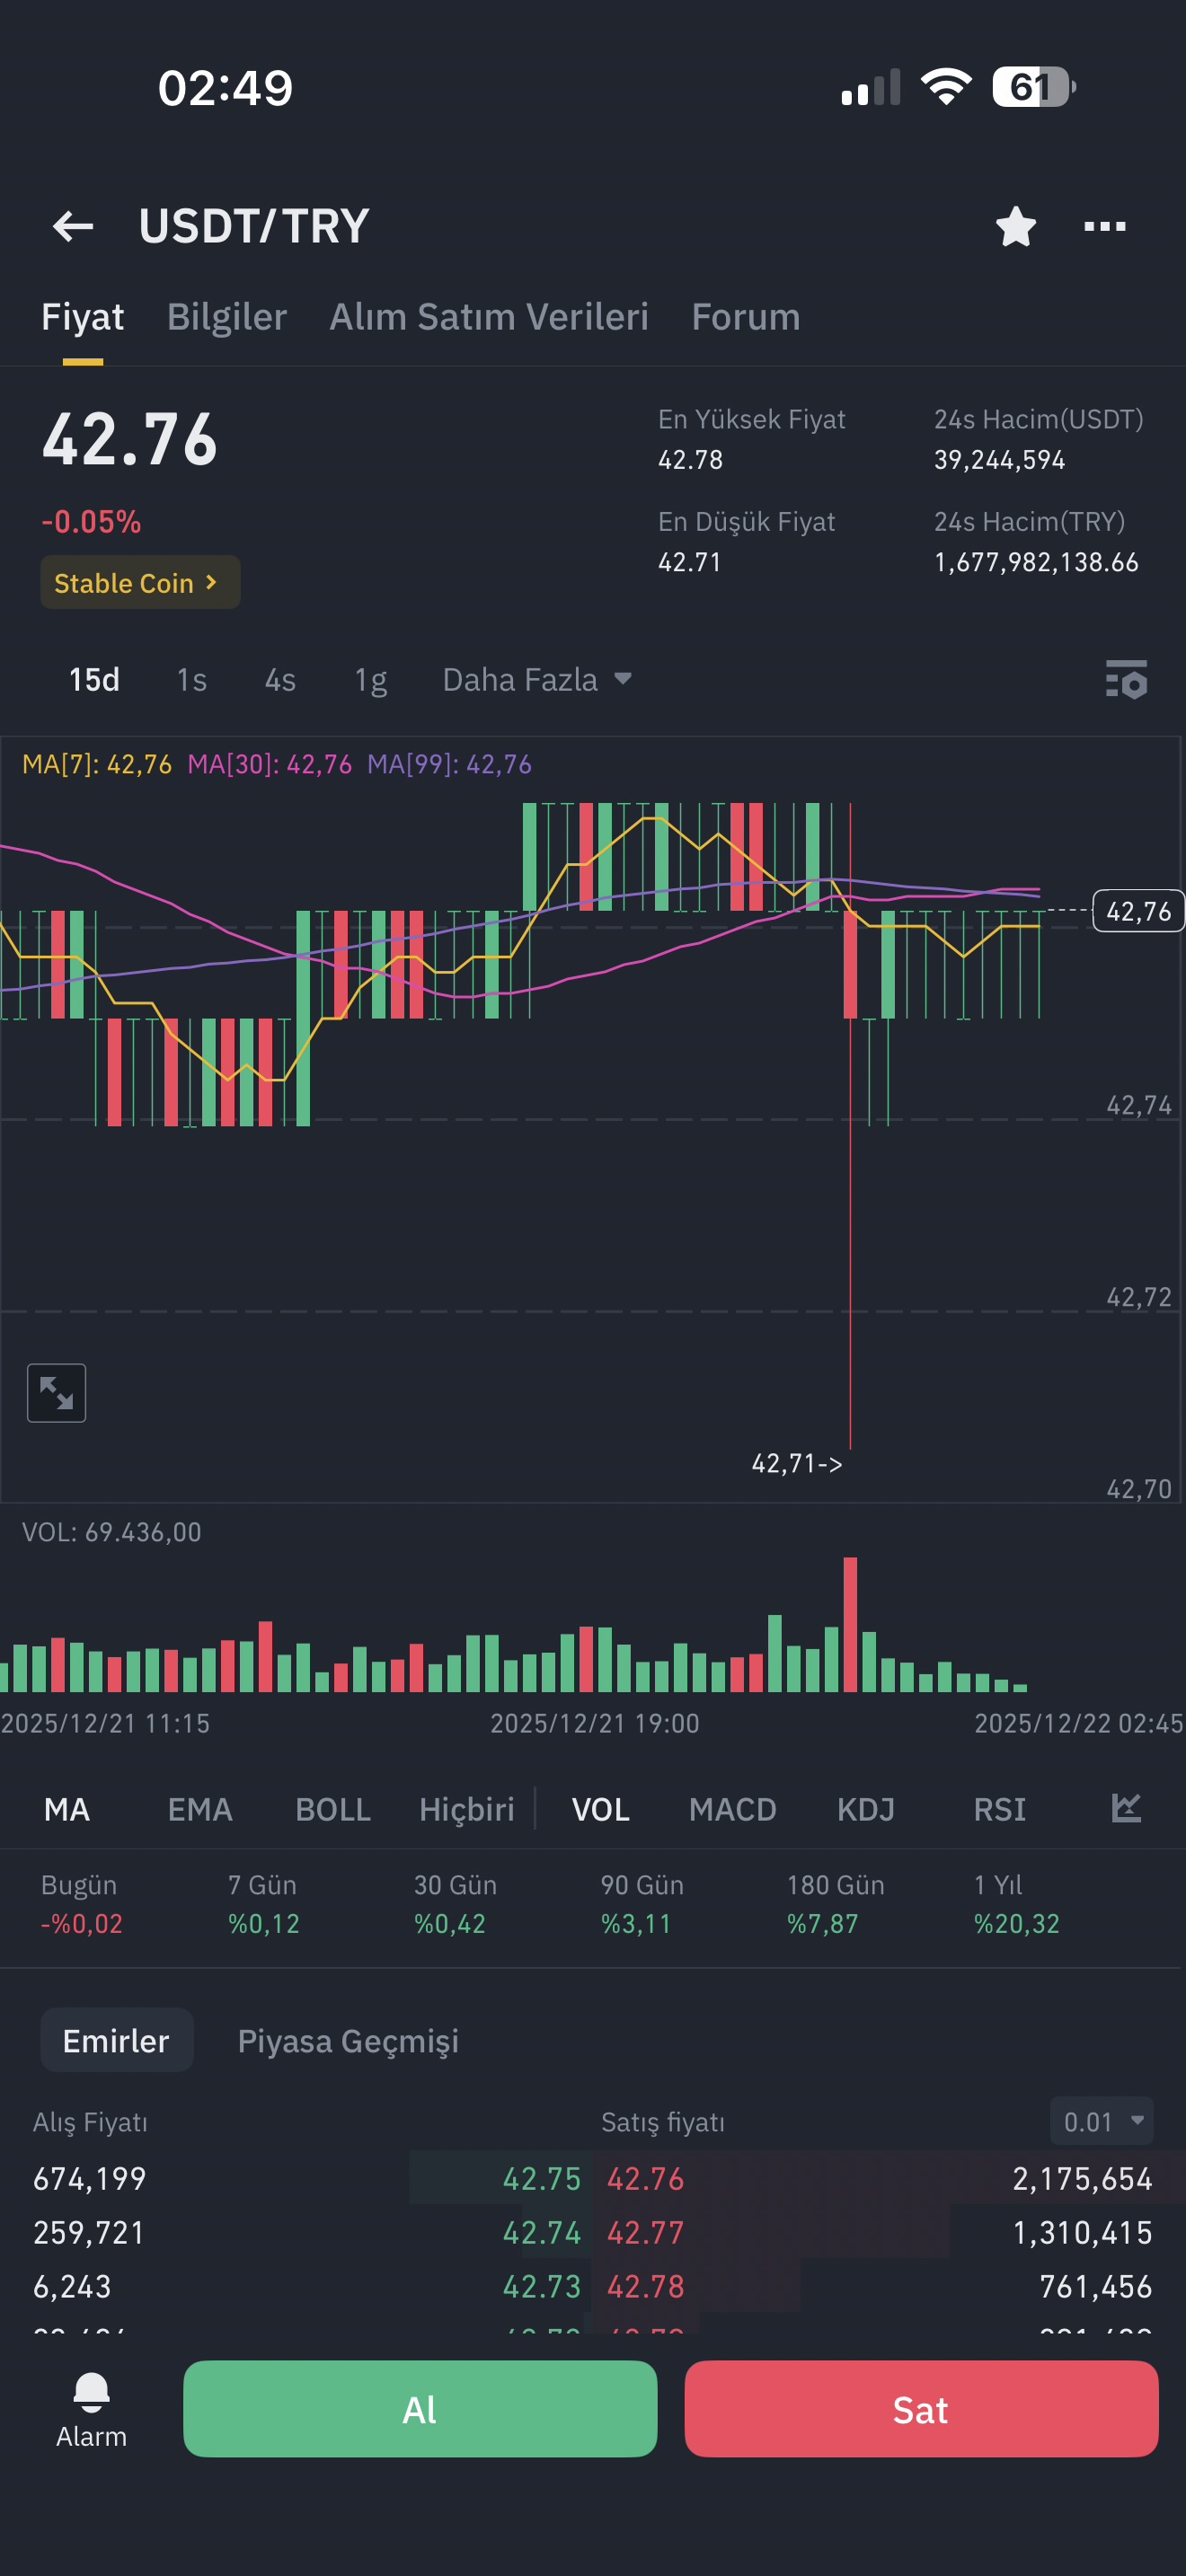Tap the back arrow icon
This screenshot has height=2576, width=1186.
click(73, 226)
